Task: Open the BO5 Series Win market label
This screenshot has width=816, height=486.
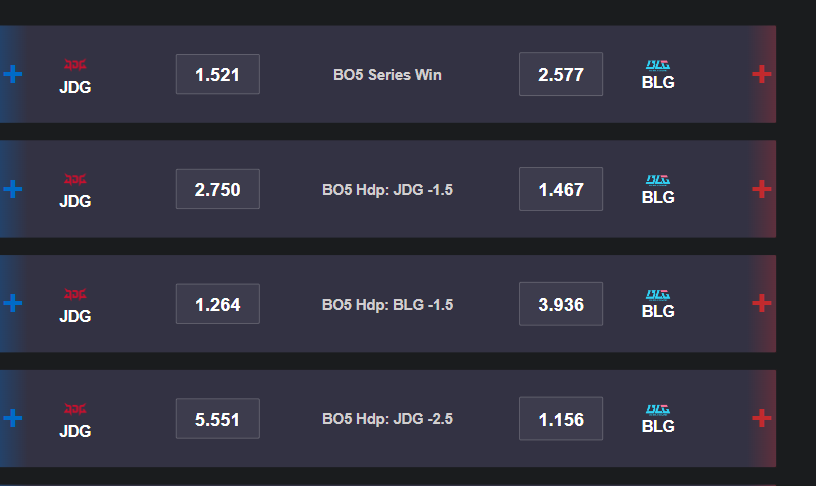Action: click(x=387, y=74)
